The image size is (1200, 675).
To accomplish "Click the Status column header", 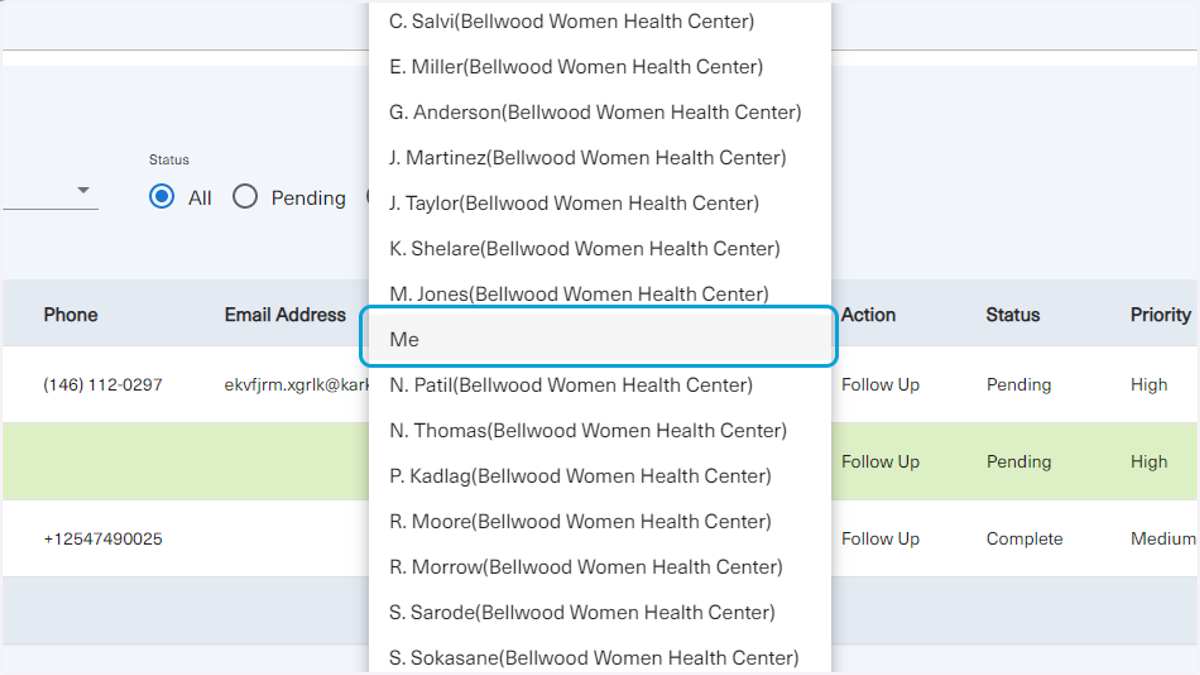I will 1013,315.
